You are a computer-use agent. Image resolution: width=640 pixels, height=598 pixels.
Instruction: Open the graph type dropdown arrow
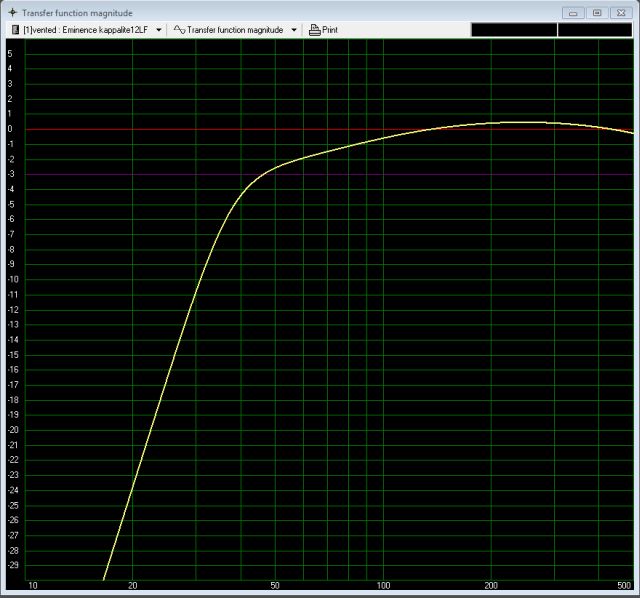pyautogui.click(x=294, y=30)
